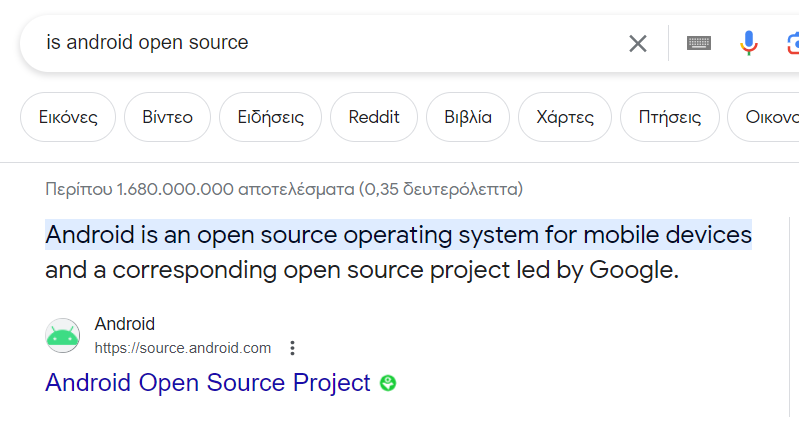Viewport: 799px width, 440px height.
Task: Select the partially visible Οικονο chip
Action: pyautogui.click(x=764, y=117)
